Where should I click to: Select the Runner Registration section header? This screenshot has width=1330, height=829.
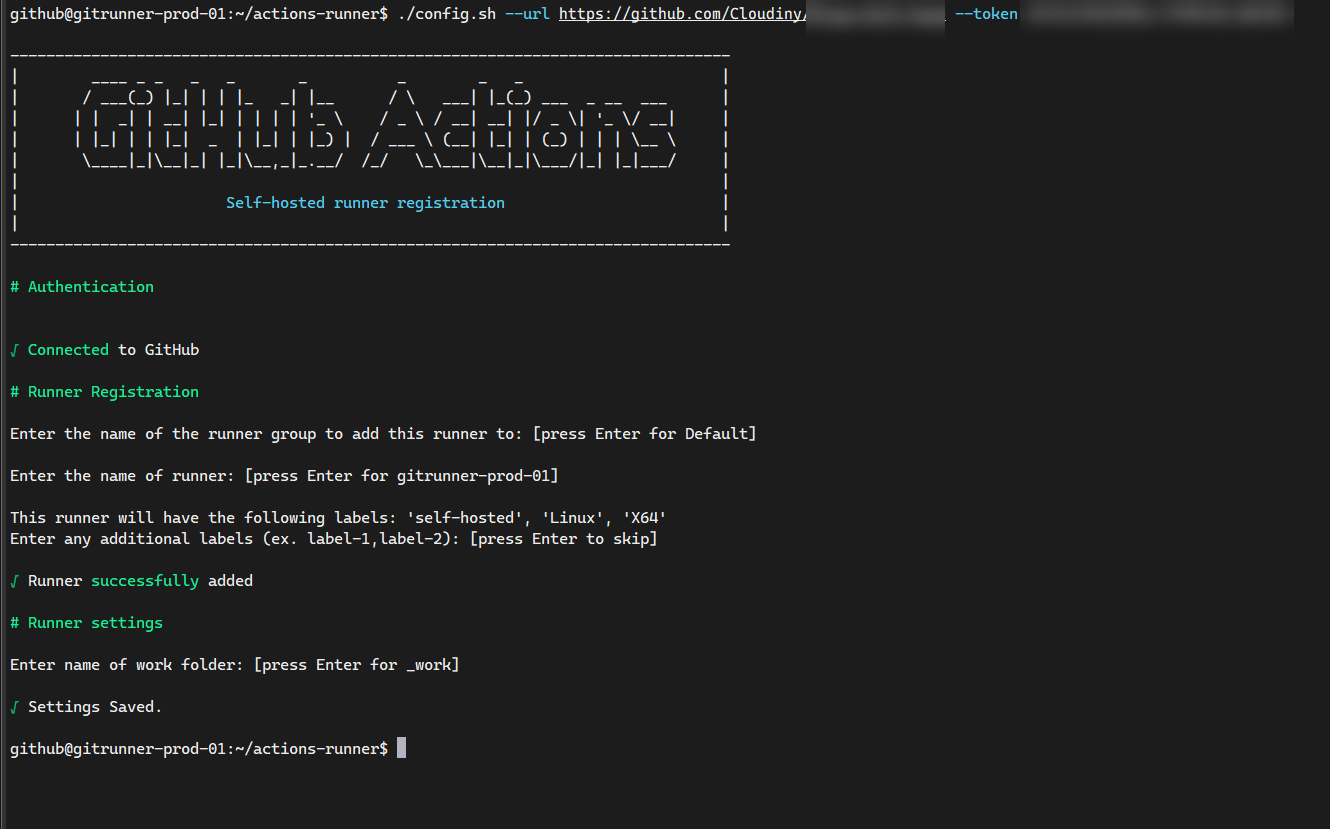coord(104,391)
